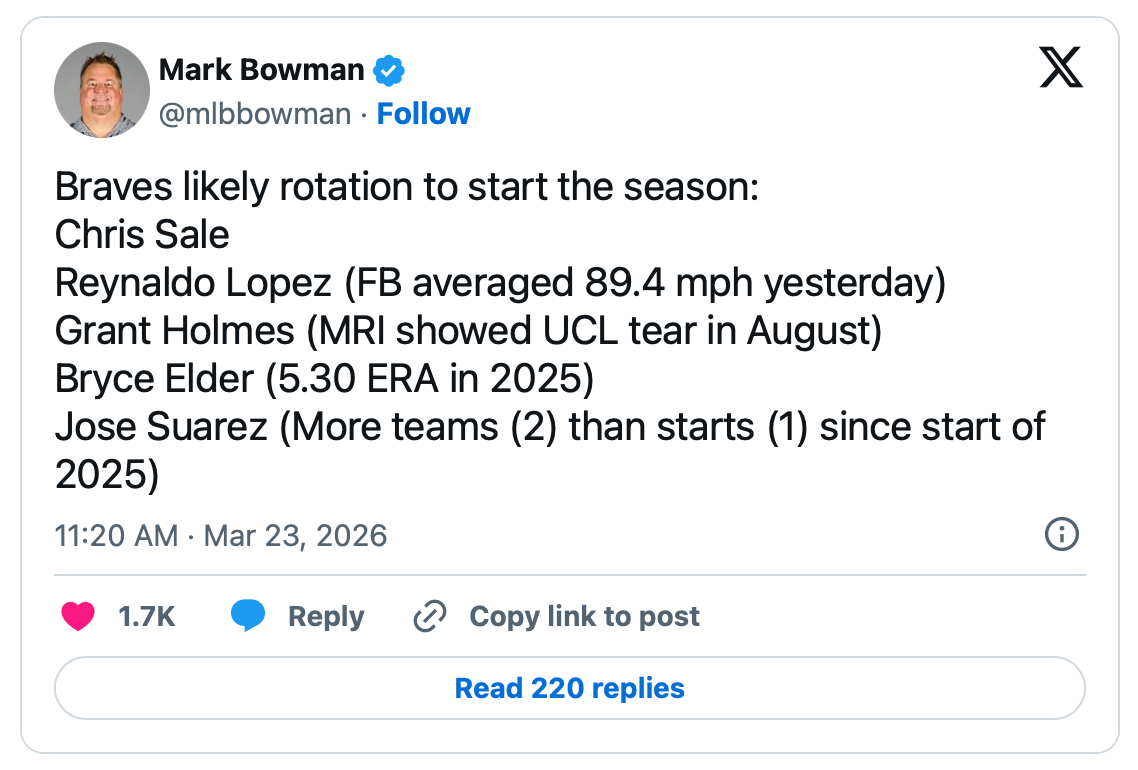Like the post with the heart icon
This screenshot has height=770, width=1138.
pos(78,616)
